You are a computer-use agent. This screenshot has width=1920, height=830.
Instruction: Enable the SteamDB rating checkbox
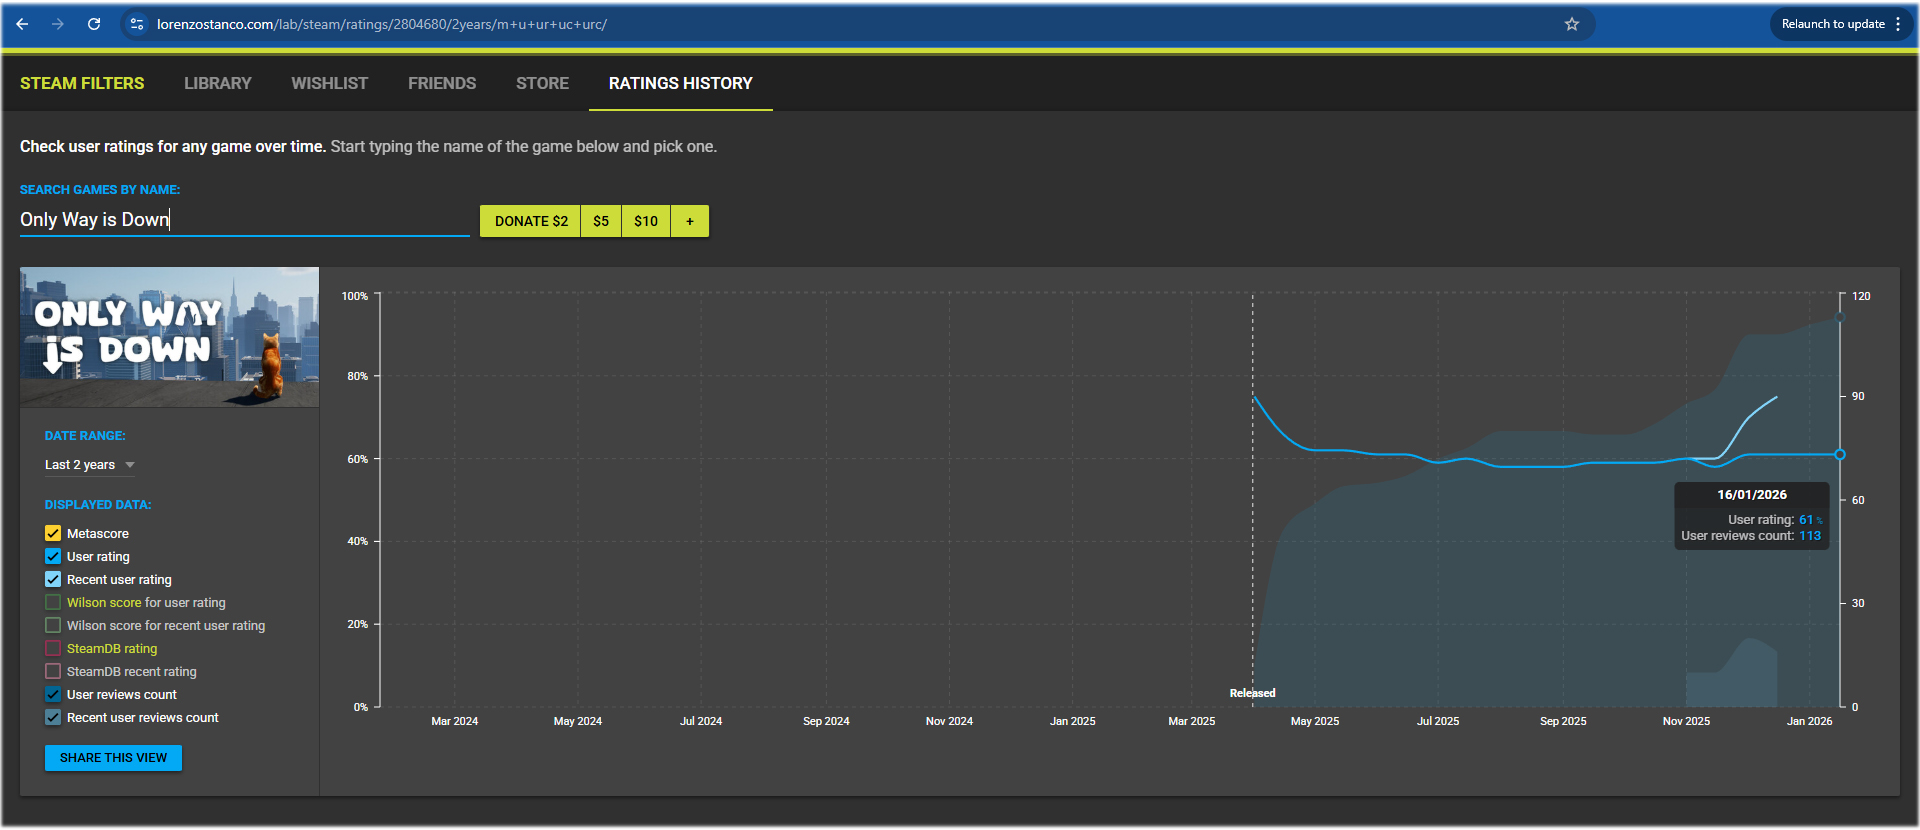point(53,649)
